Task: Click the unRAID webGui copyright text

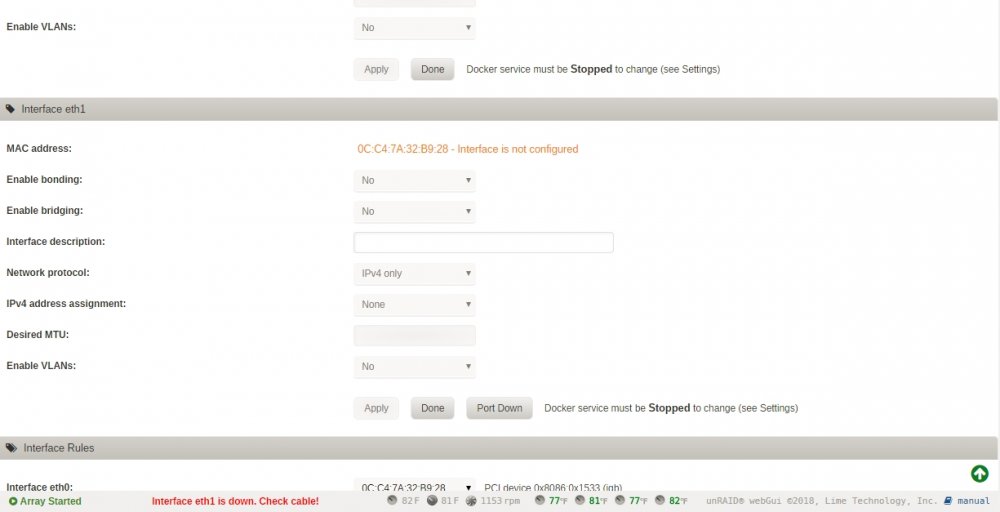Action: click(x=822, y=501)
